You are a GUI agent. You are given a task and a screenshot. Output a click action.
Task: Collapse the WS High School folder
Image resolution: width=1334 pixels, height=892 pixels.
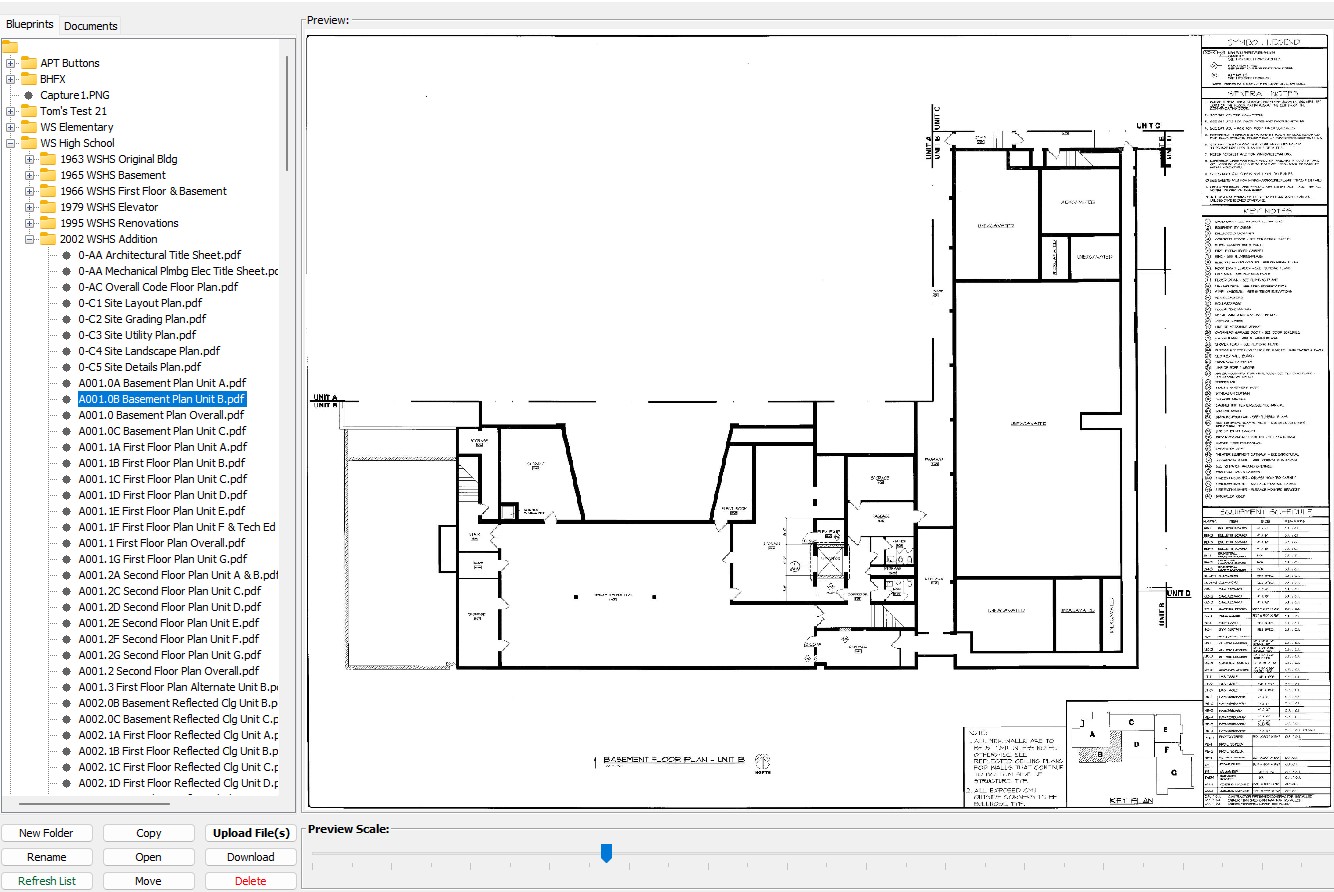[x=11, y=143]
